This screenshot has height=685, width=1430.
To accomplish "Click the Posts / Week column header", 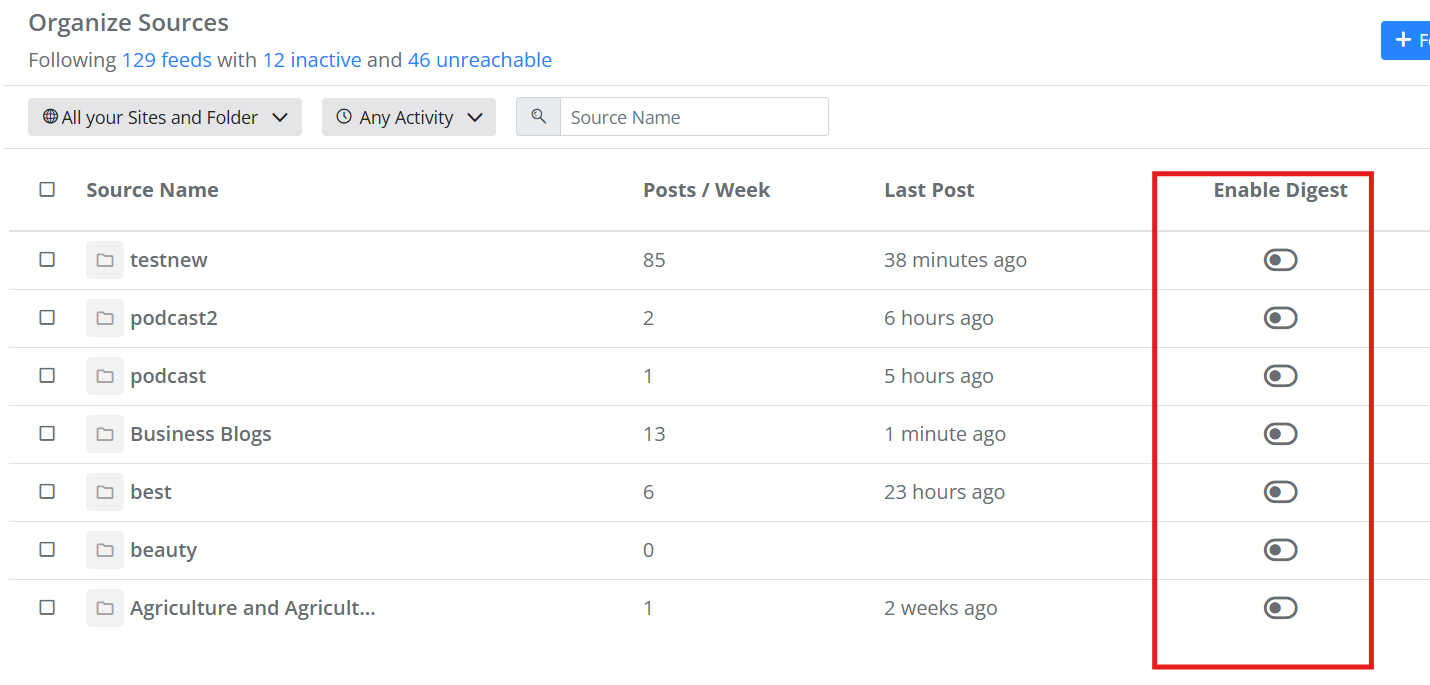I will click(706, 190).
